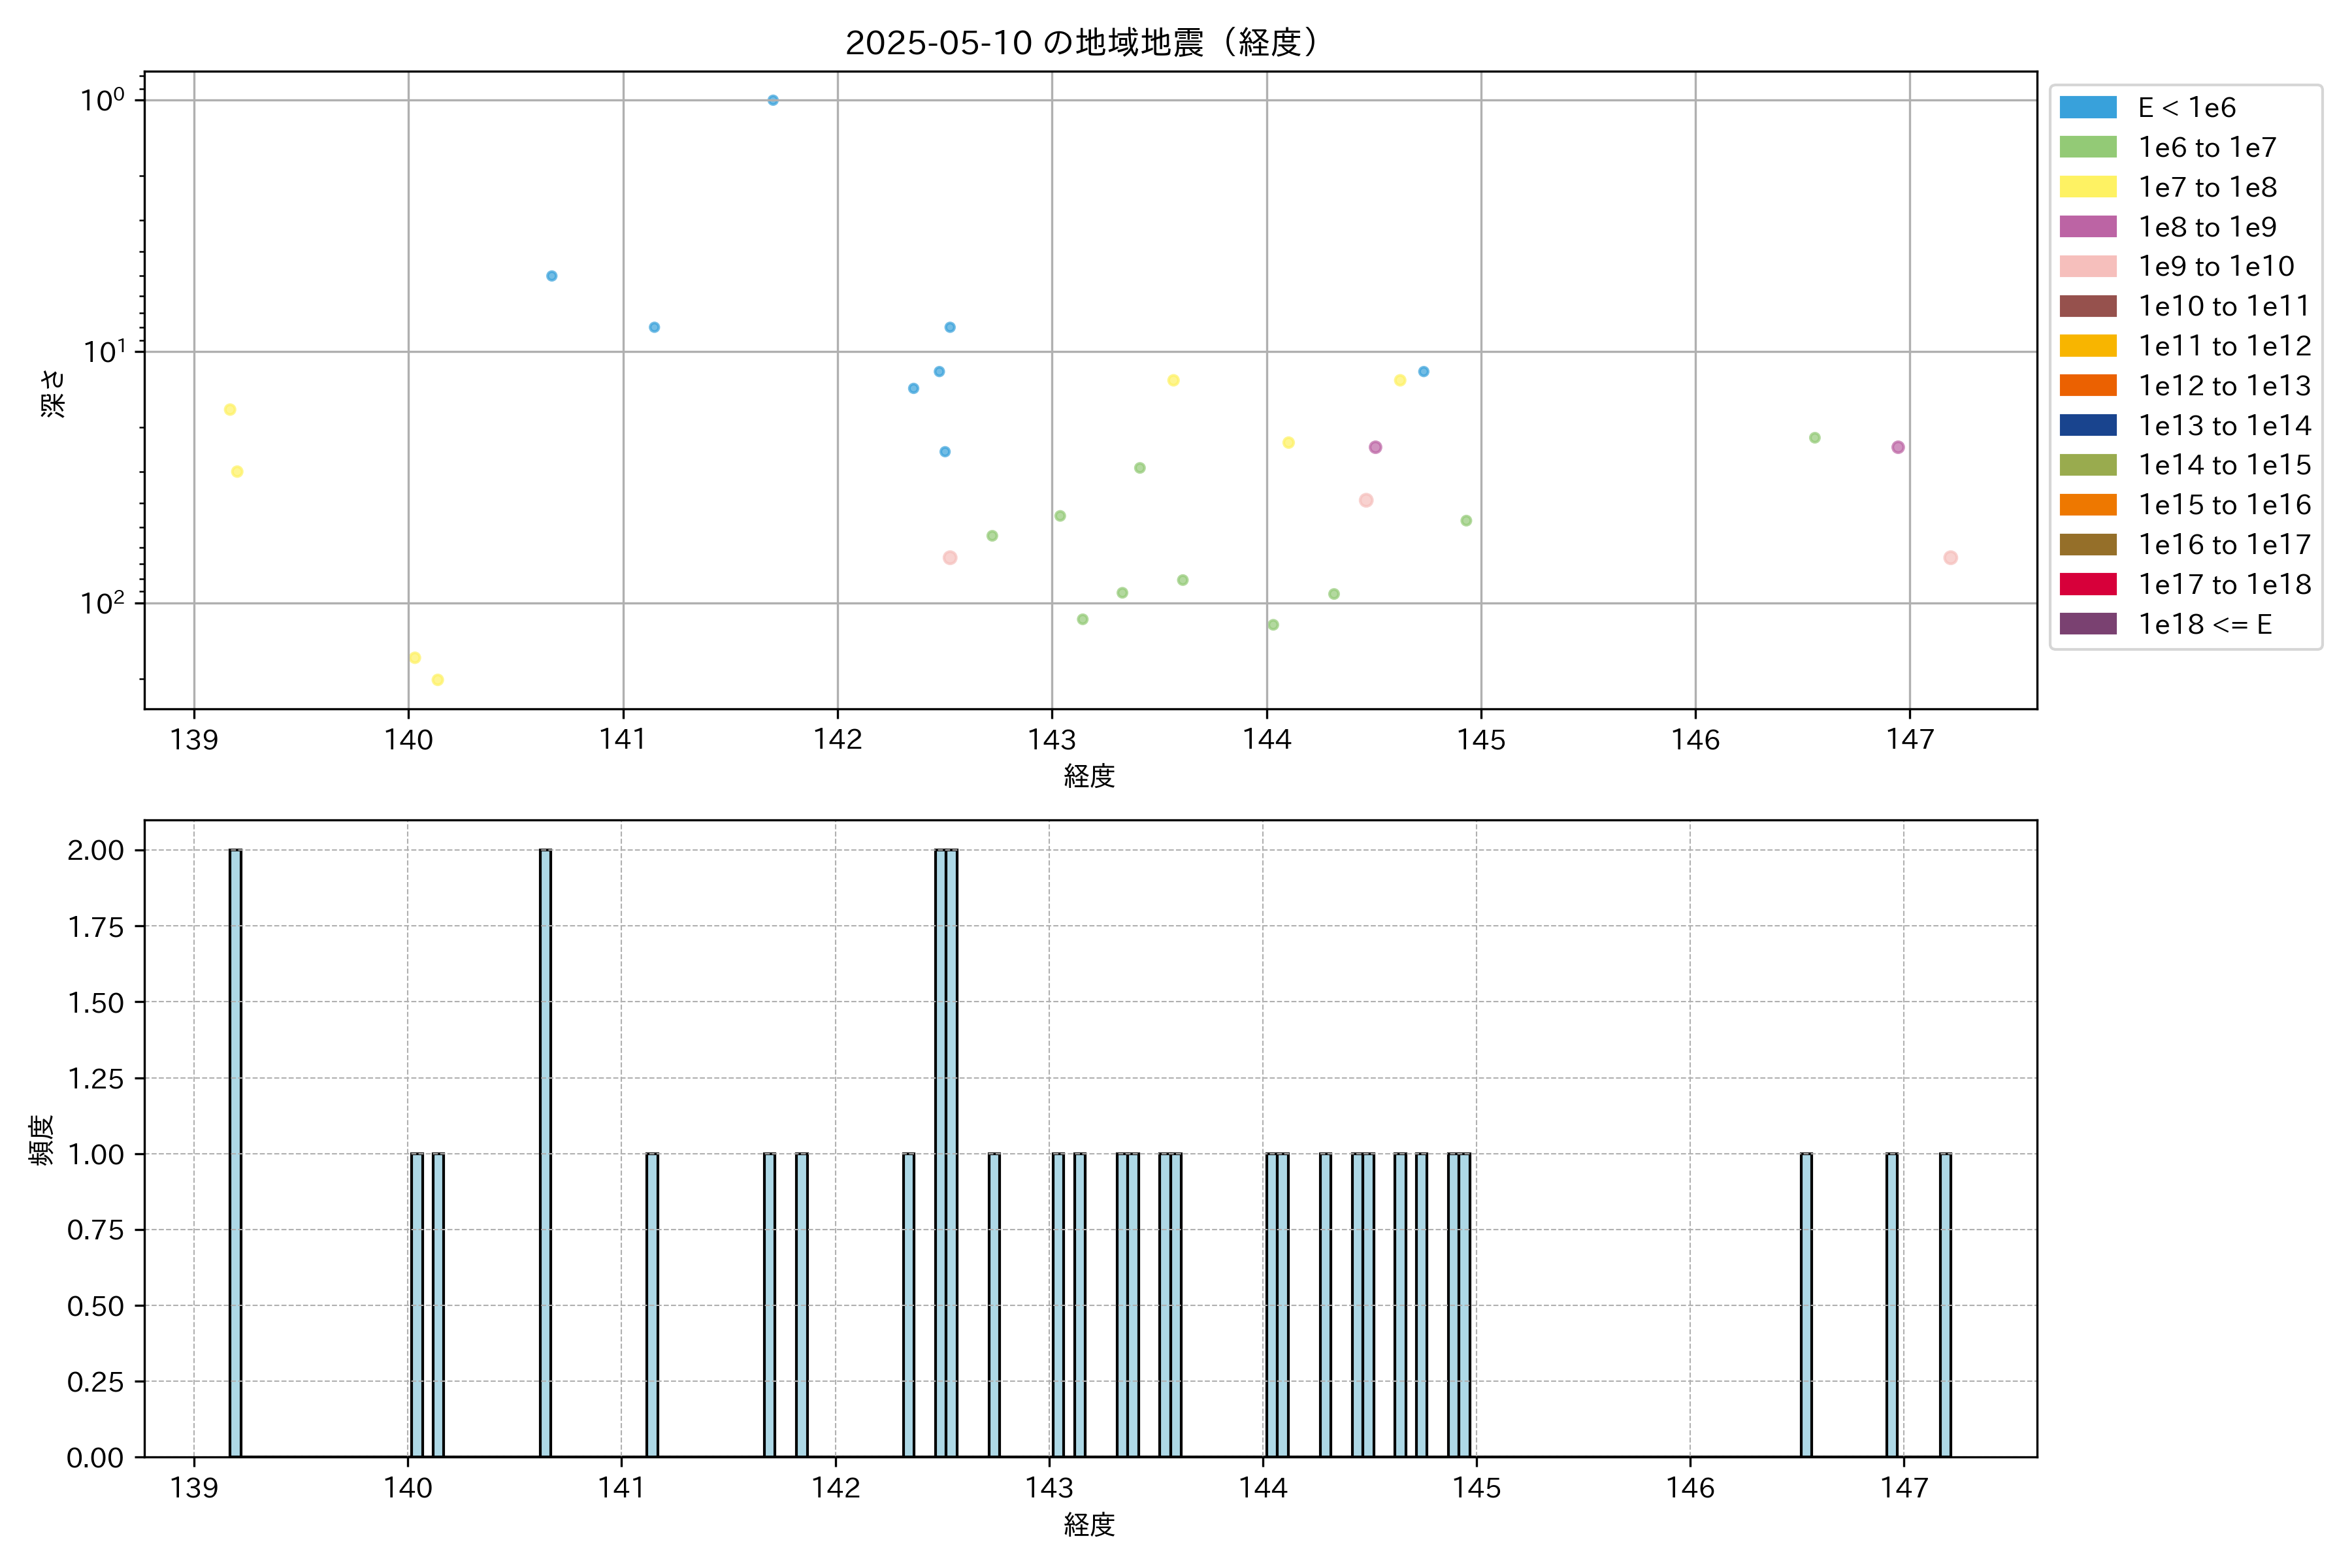
Task: Click the '1e11 to 1e12' legend label
Action: [x=2224, y=346]
